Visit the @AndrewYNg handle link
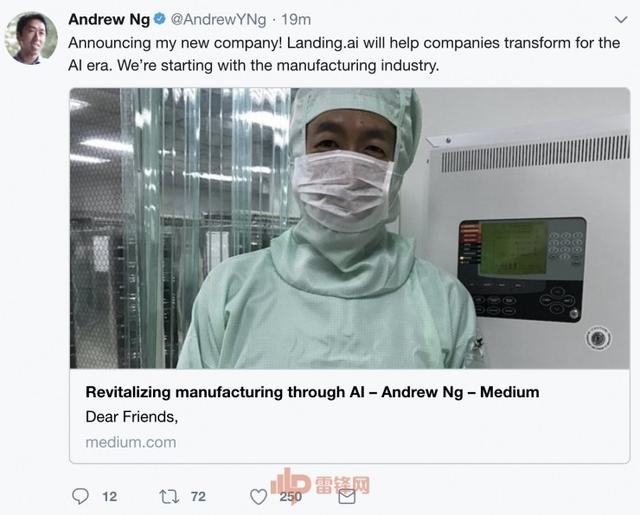Viewport: 640px width, 515px height. point(218,19)
